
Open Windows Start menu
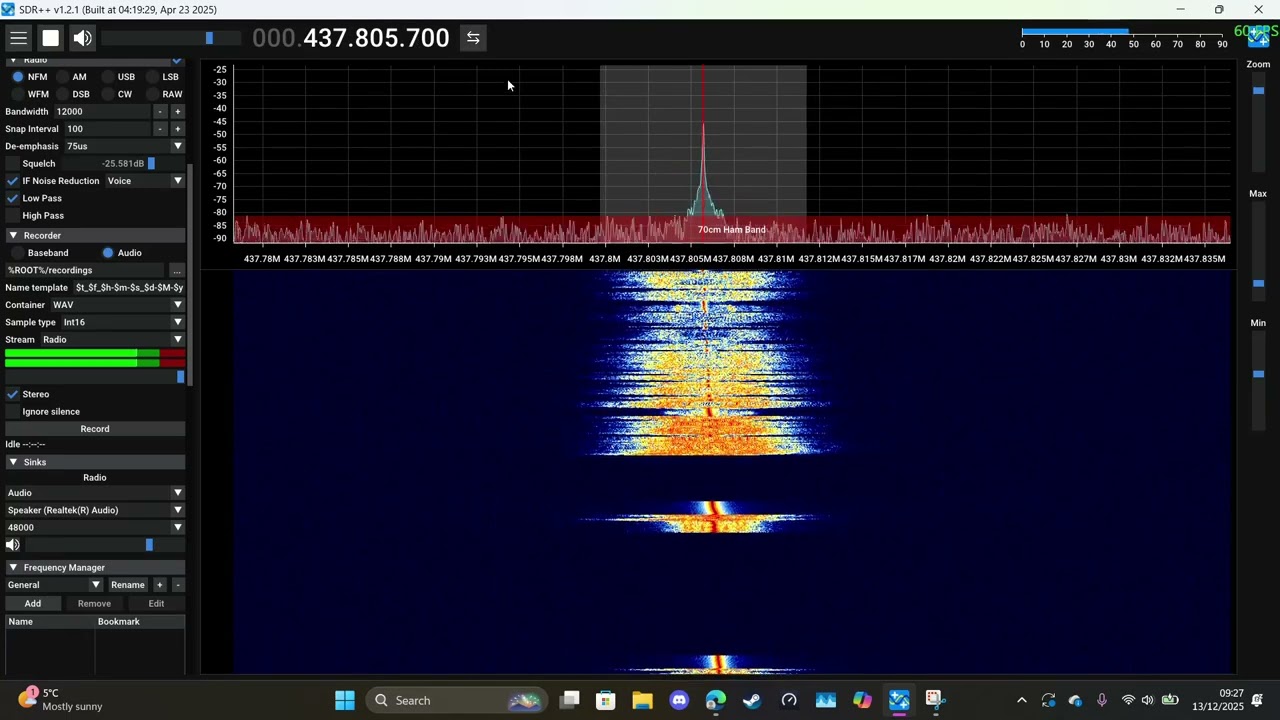click(345, 700)
